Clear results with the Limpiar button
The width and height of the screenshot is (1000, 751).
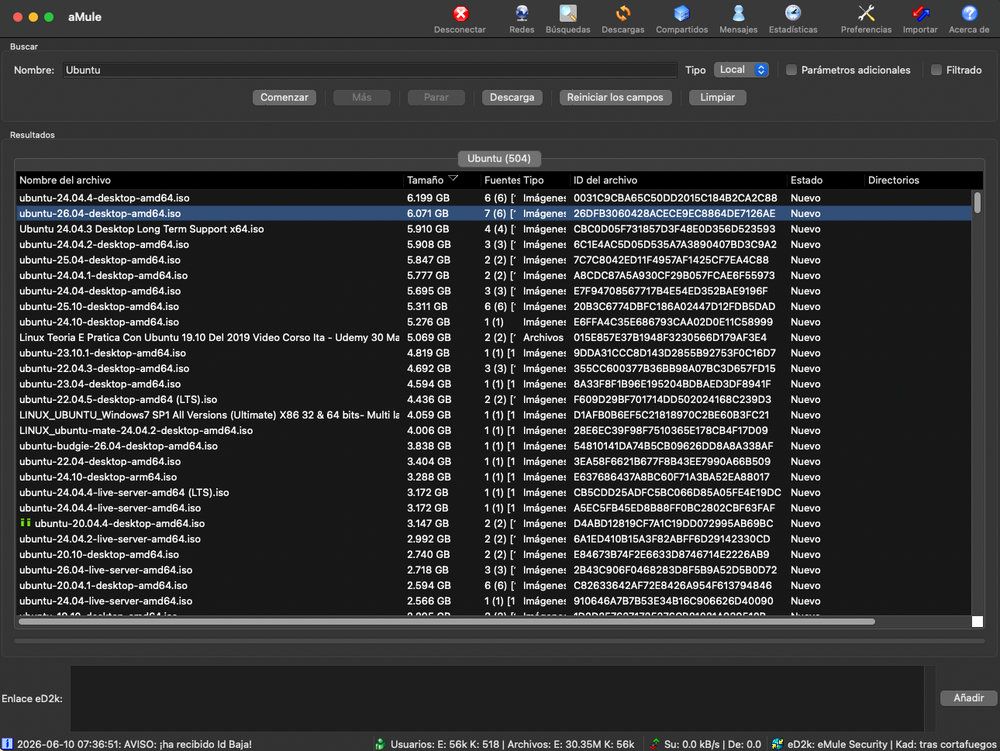click(x=717, y=98)
